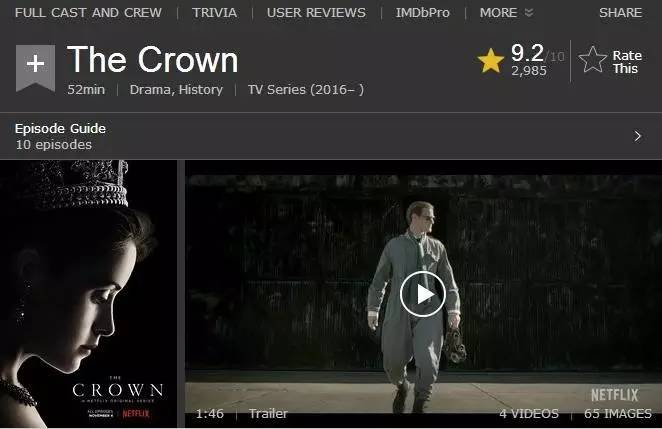662x429 pixels.
Task: Play the trailer video
Action: point(423,294)
